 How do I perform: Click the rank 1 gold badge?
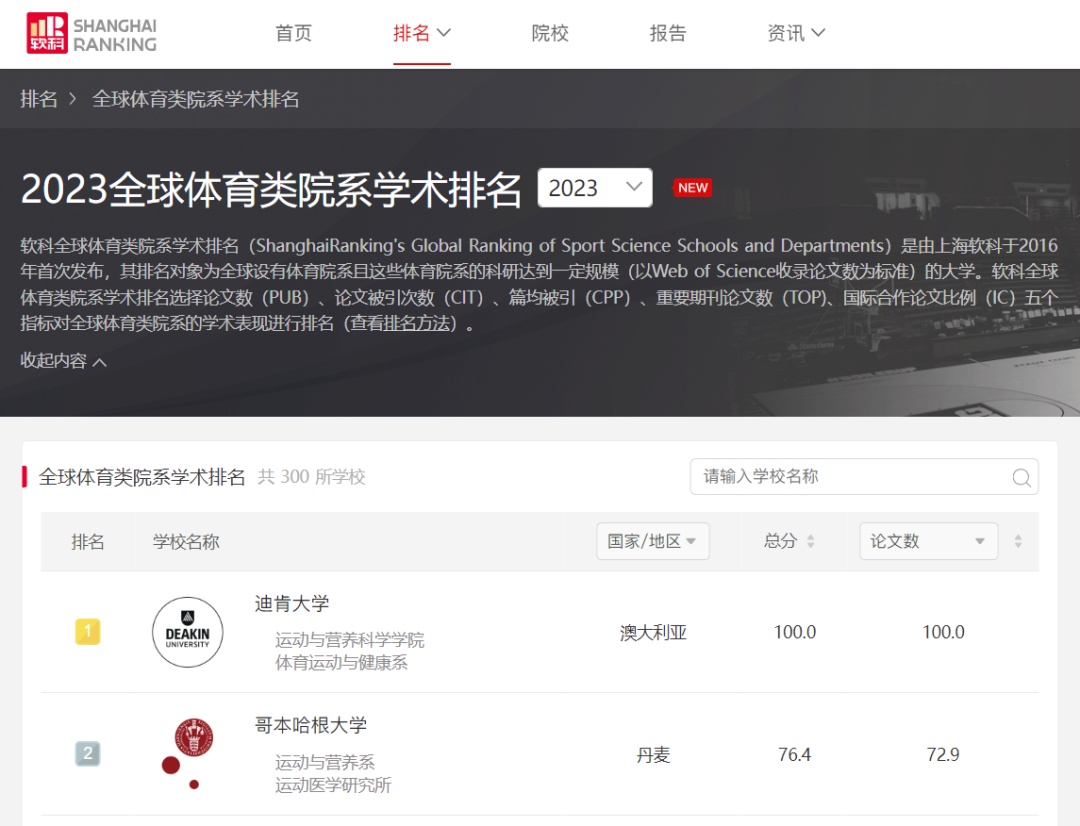point(87,631)
